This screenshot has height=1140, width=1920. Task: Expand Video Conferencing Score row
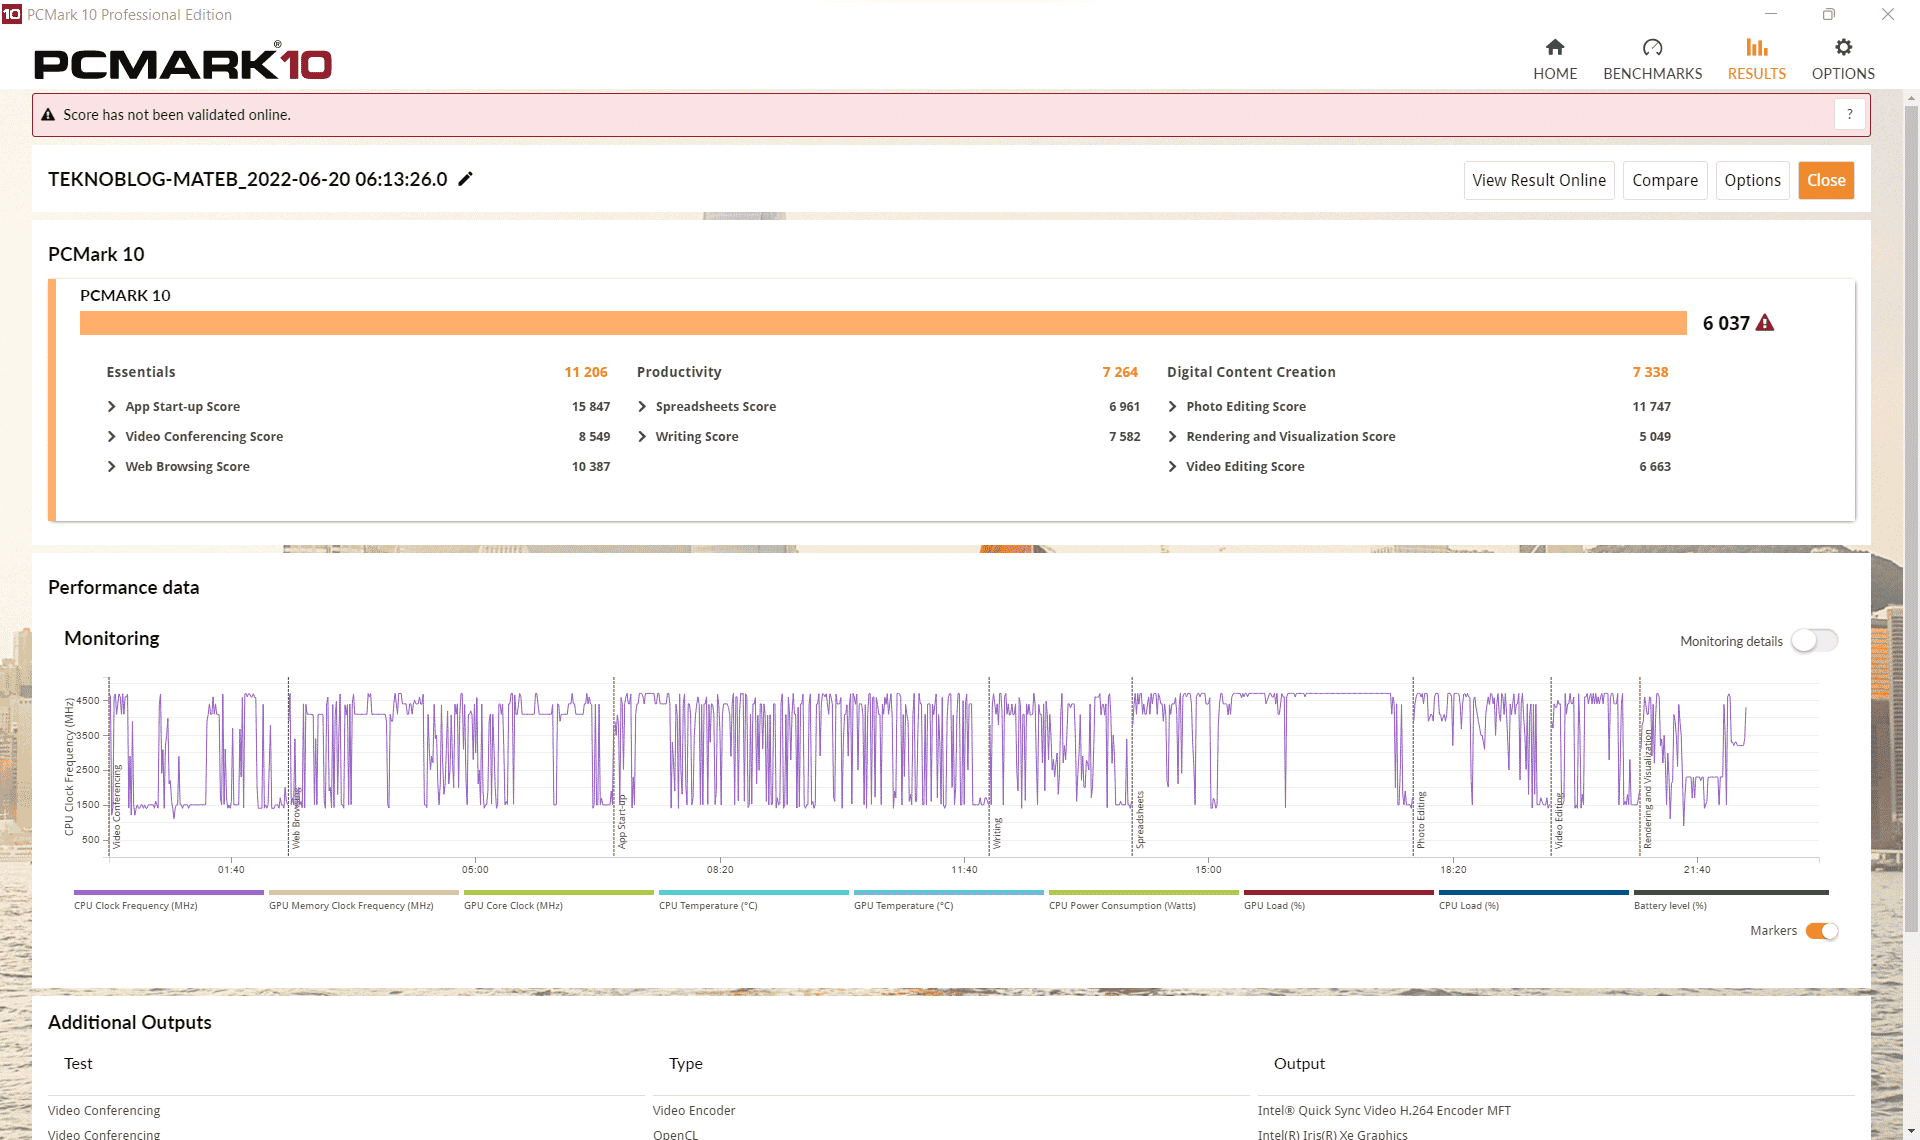pos(112,437)
